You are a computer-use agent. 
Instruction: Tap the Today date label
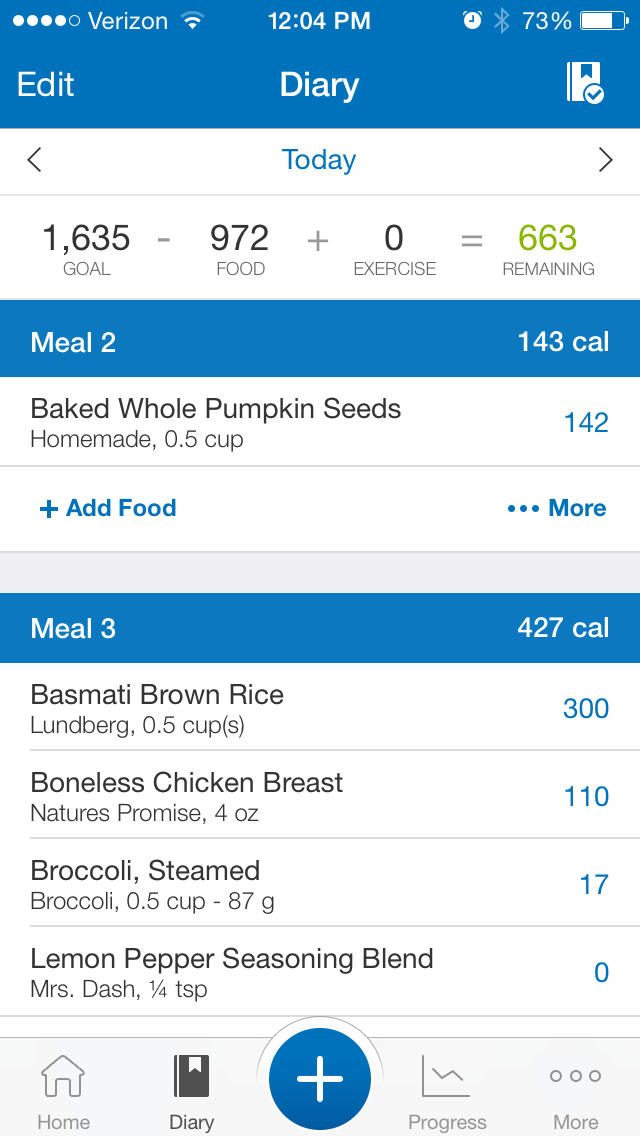pos(319,159)
